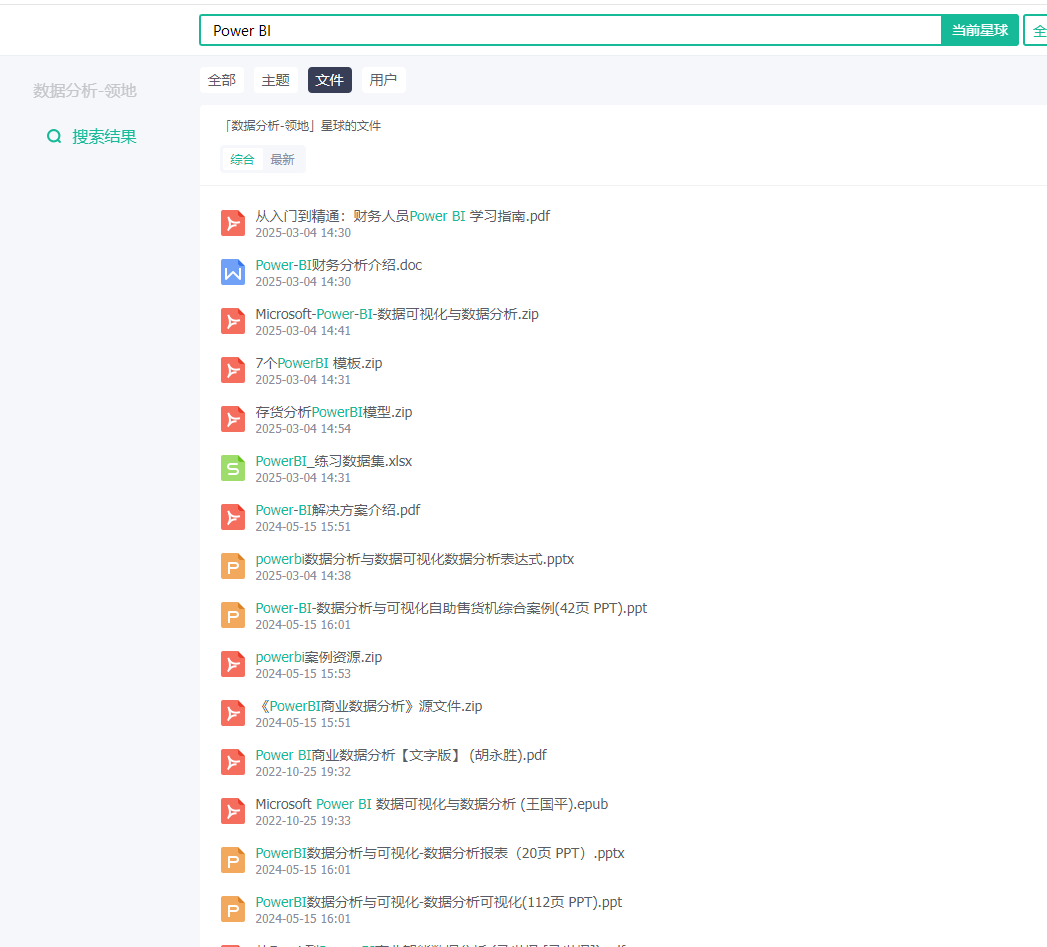Sort results by 最新
The image size is (1047, 947).
click(x=282, y=160)
